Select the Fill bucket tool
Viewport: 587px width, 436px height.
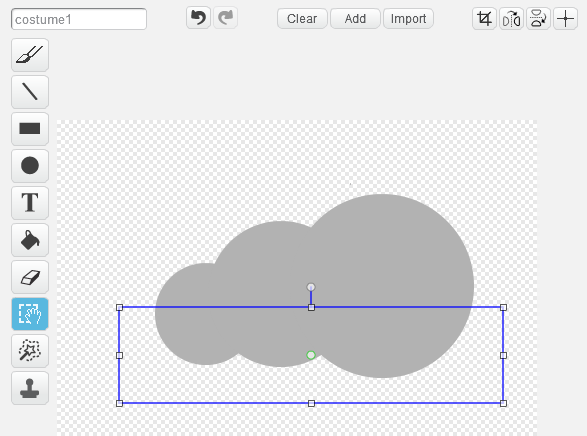(x=30, y=240)
